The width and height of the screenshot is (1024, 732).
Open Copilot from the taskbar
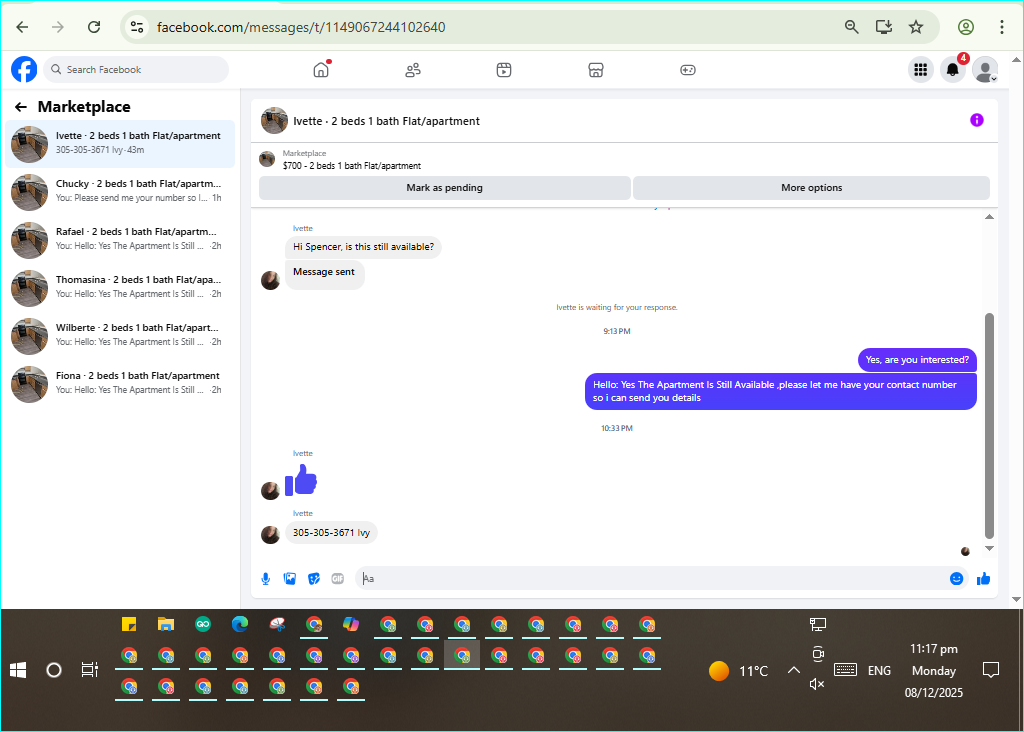(351, 624)
